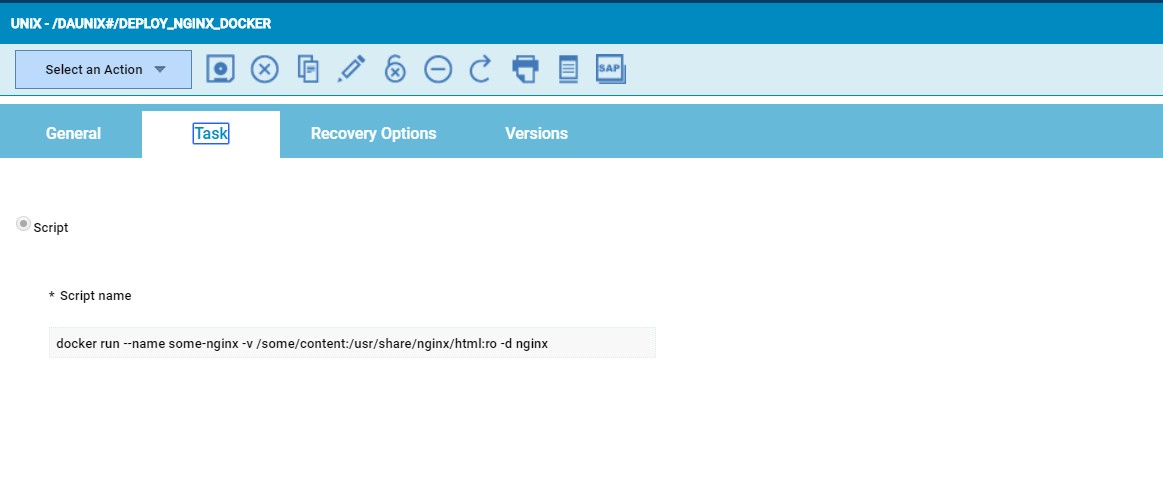Viewport: 1163px width, 486px height.
Task: Open the Select an Action dropdown
Action: [x=94, y=70]
